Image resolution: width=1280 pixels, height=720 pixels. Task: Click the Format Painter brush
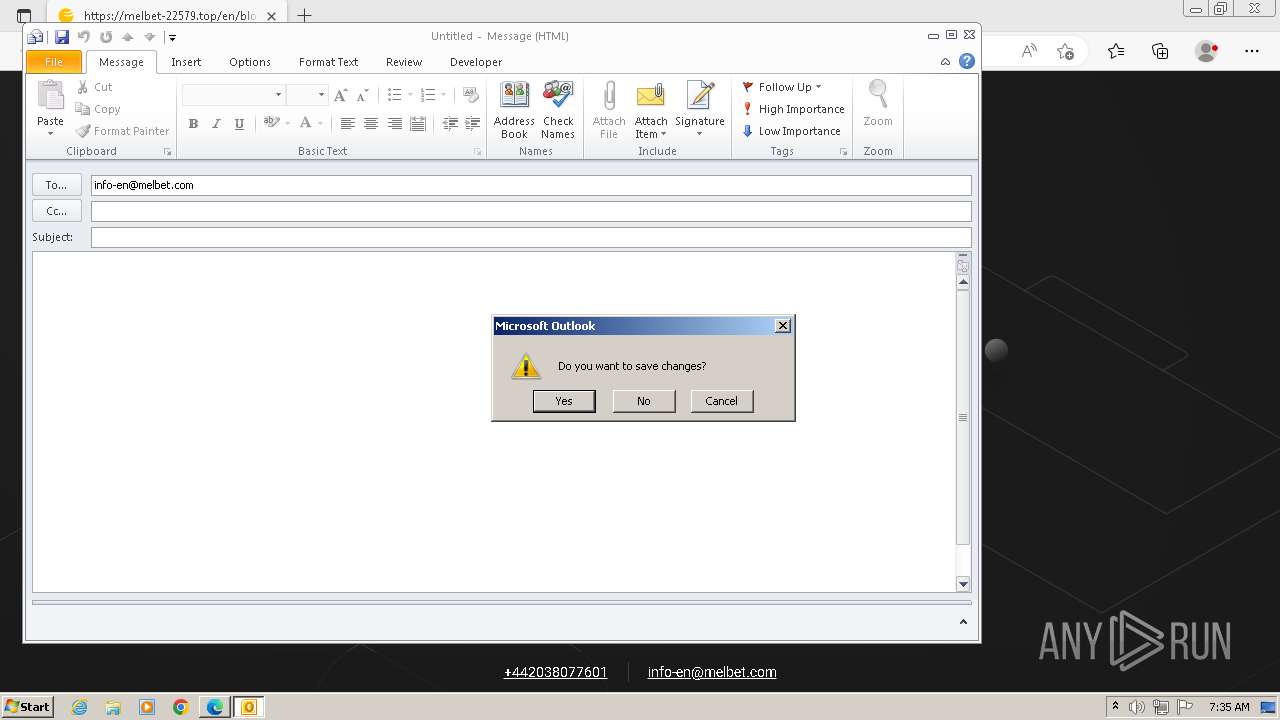(123, 131)
